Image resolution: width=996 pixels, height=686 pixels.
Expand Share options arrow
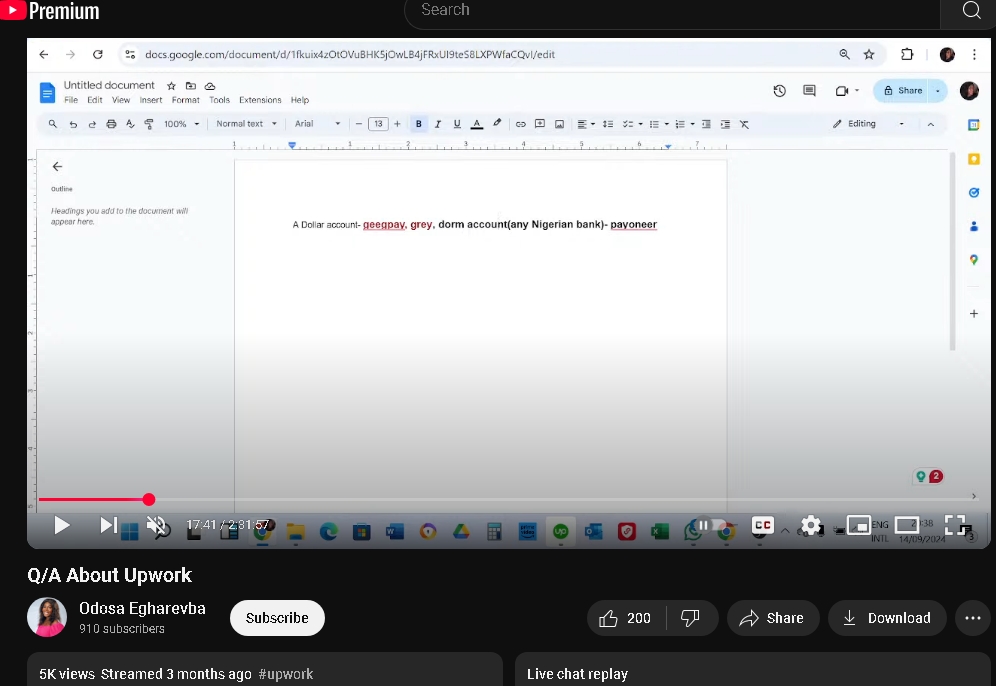[x=938, y=91]
